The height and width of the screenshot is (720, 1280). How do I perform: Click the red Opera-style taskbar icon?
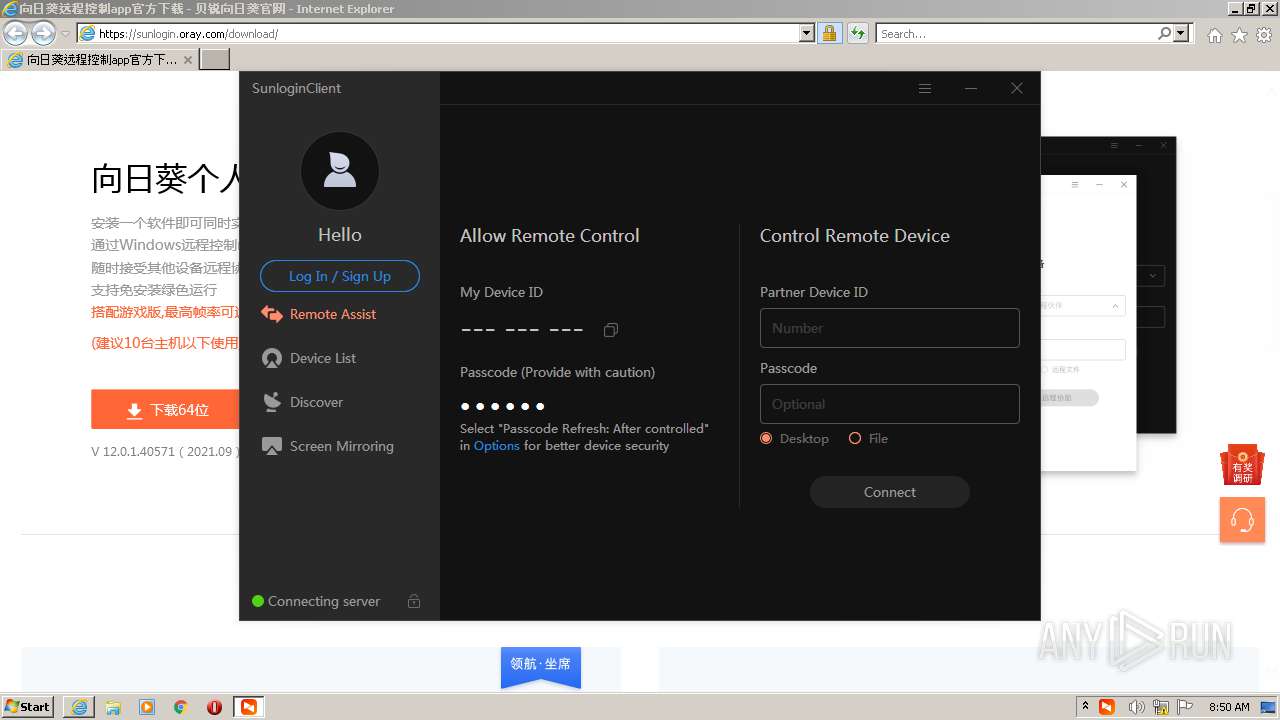tap(214, 707)
